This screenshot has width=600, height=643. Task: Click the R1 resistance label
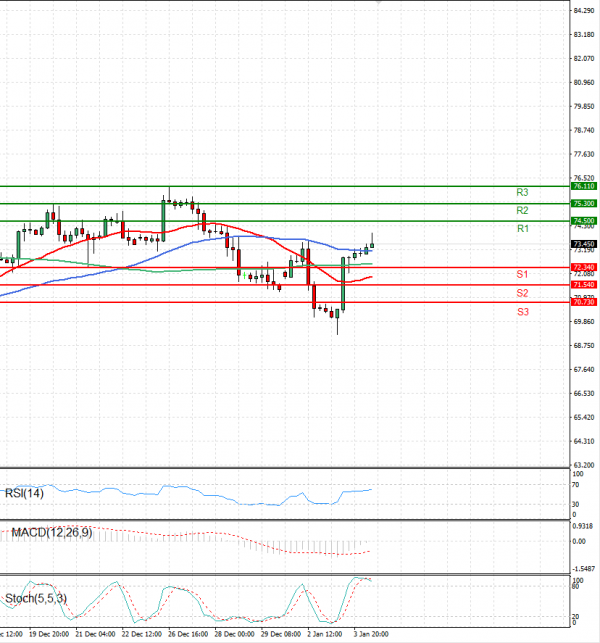pos(522,228)
